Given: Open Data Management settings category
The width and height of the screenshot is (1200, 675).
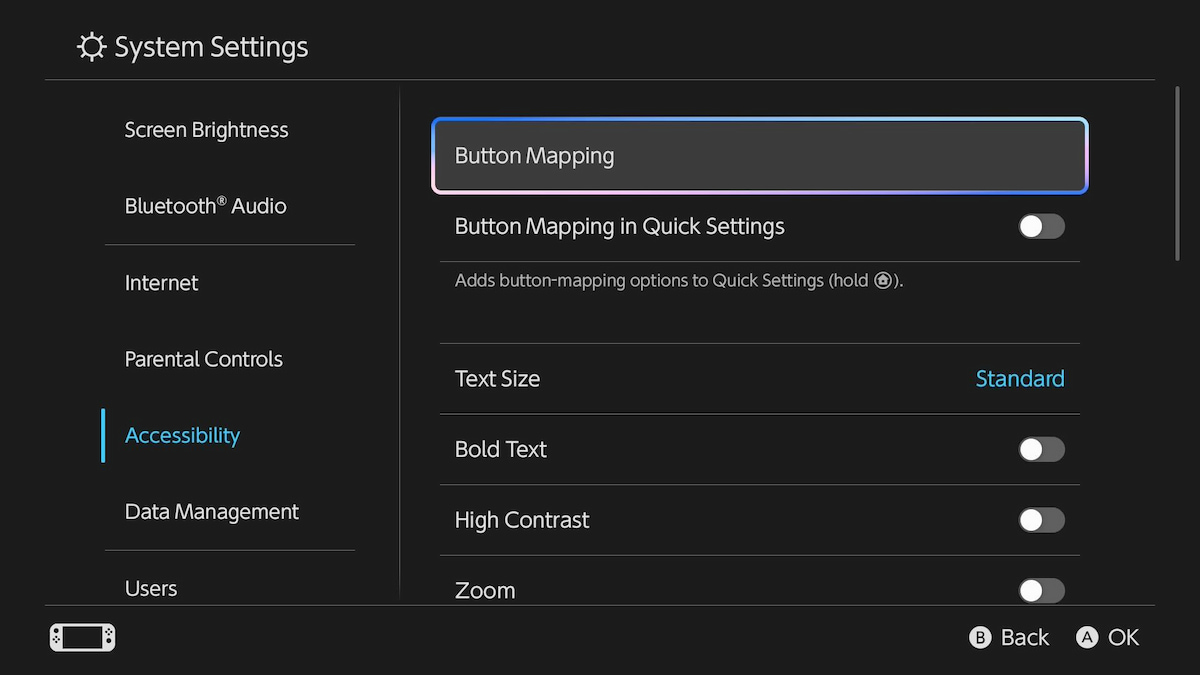Looking at the screenshot, I should click(211, 512).
